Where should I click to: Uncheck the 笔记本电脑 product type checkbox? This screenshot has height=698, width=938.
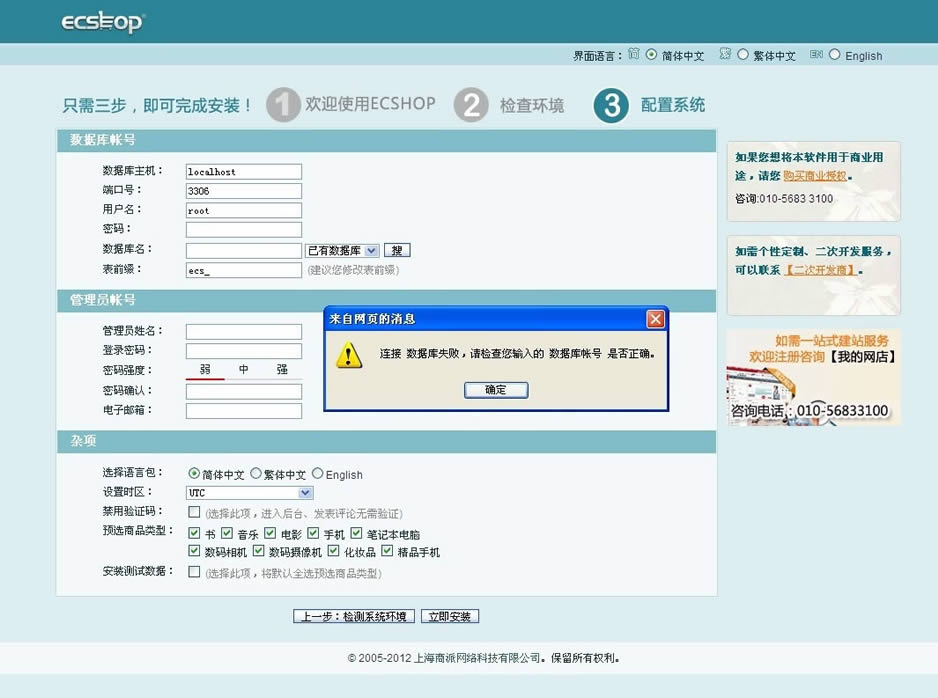click(357, 533)
